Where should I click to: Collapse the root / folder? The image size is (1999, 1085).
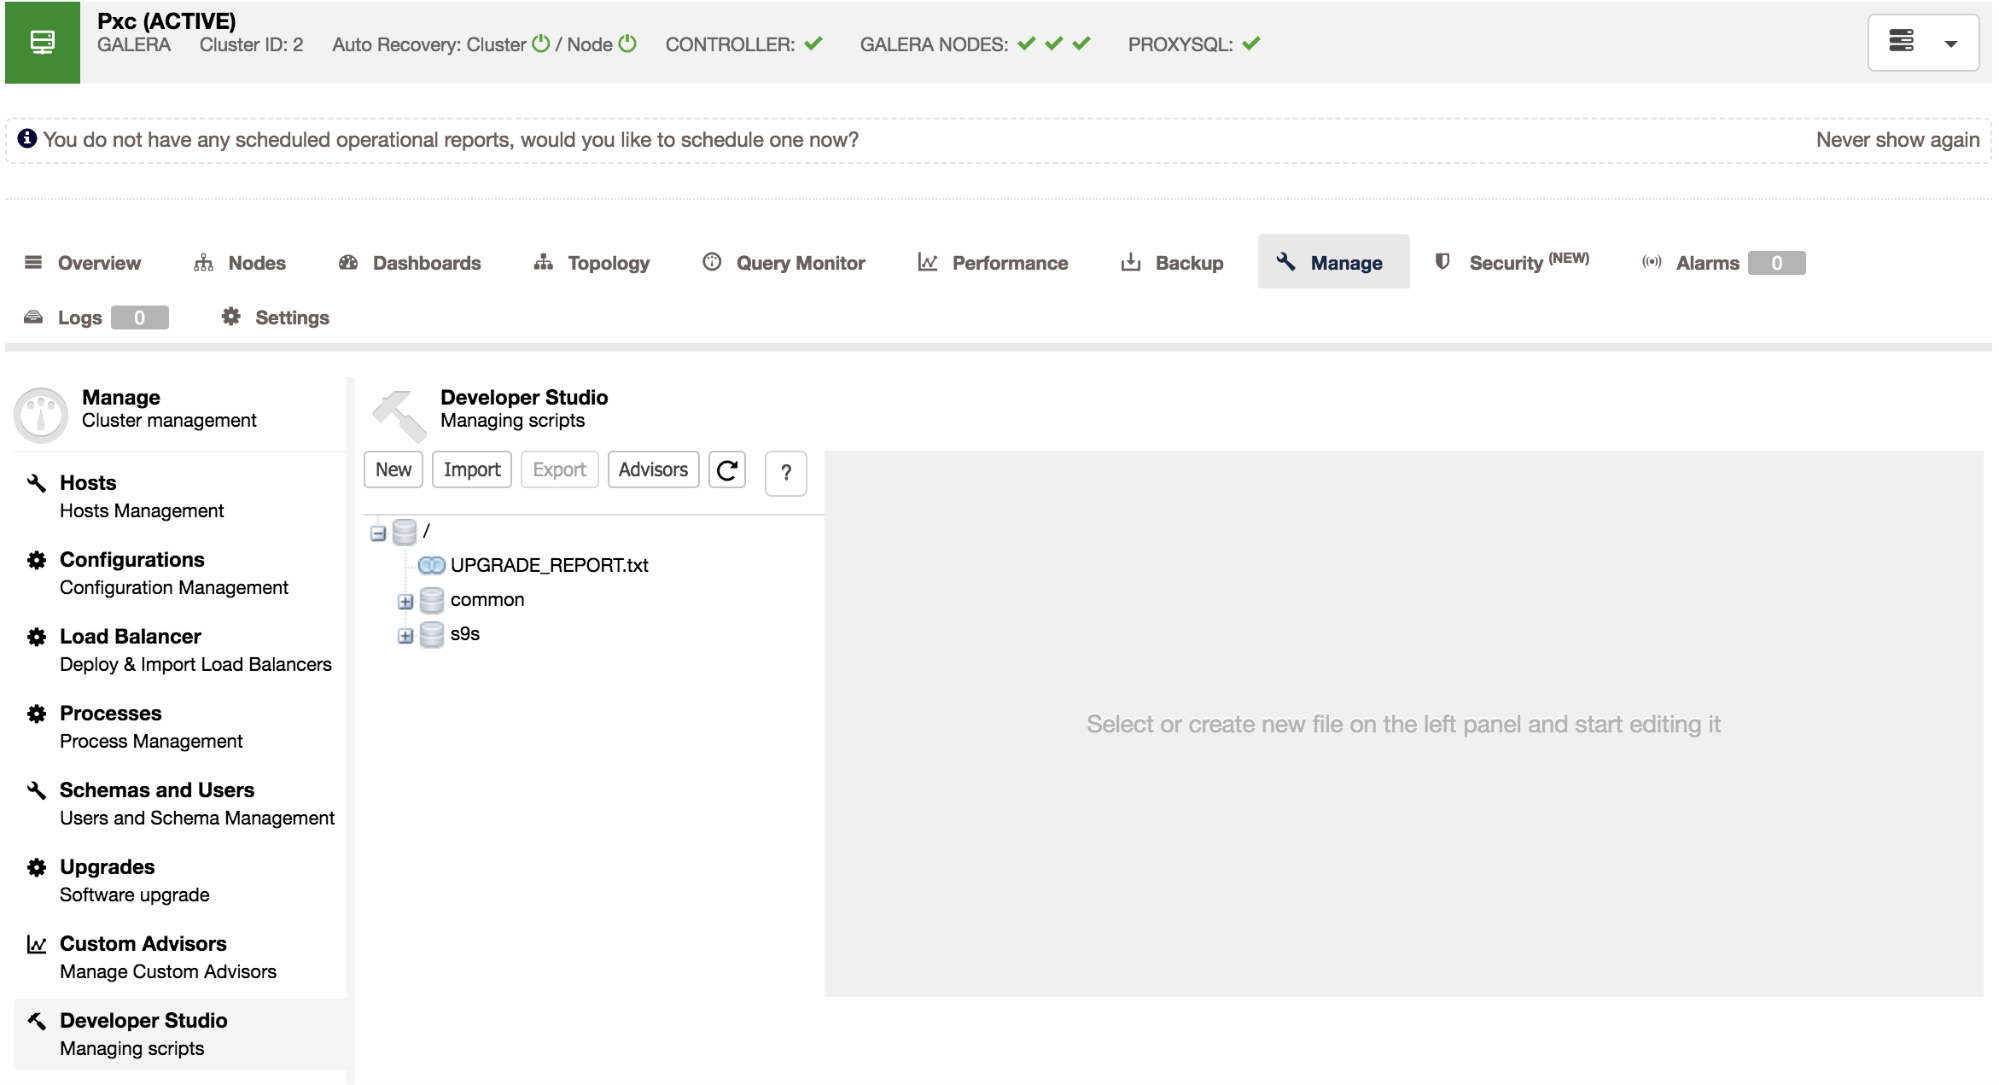(378, 533)
